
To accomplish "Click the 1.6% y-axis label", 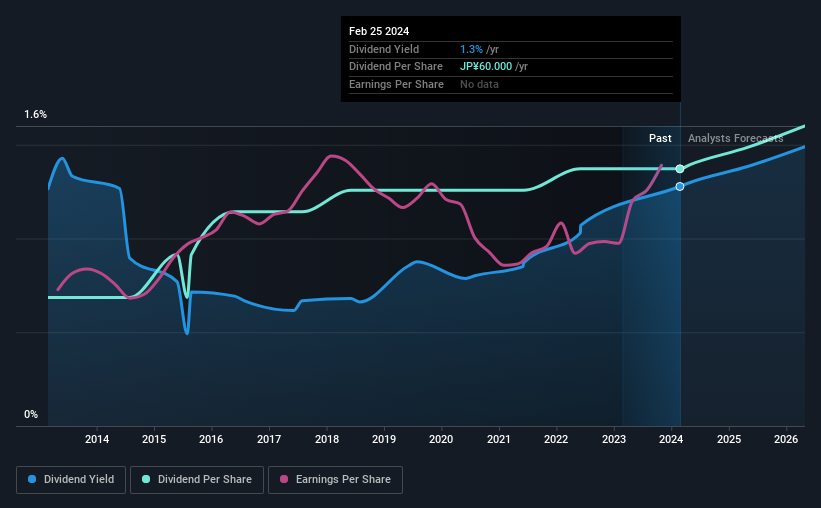I will click(36, 115).
